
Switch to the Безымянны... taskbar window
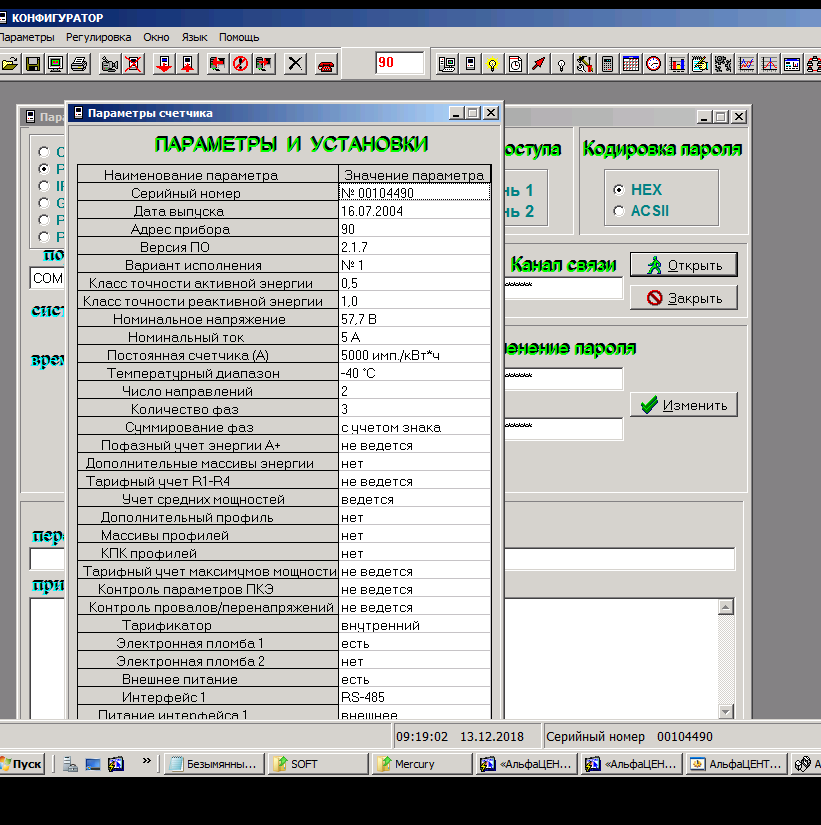click(214, 764)
